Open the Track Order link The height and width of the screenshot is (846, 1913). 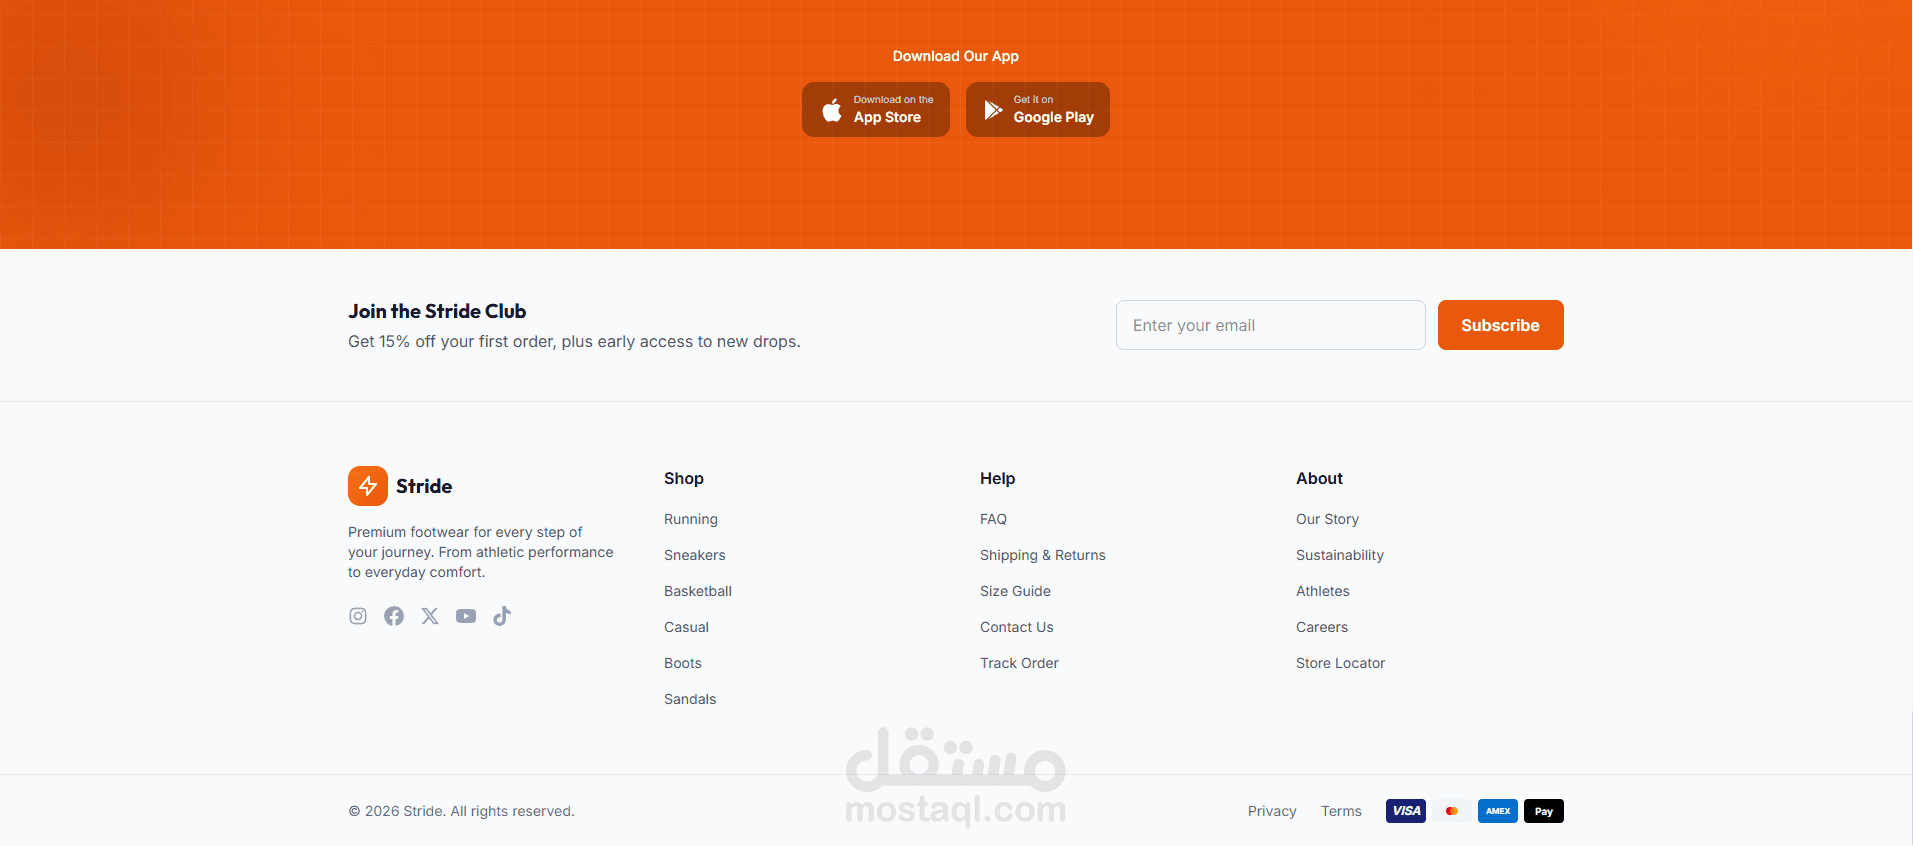[1019, 663]
